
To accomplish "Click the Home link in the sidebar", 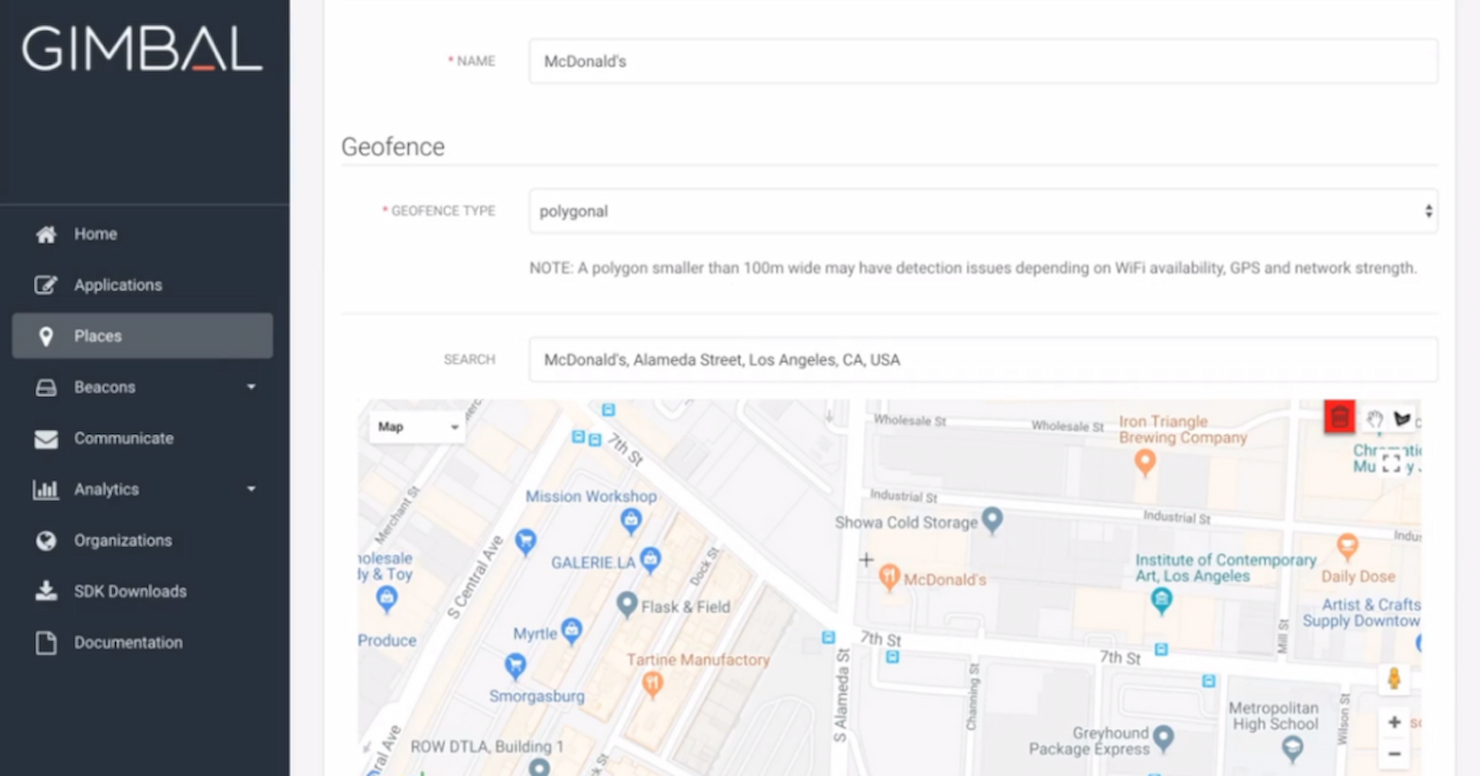I will click(95, 234).
